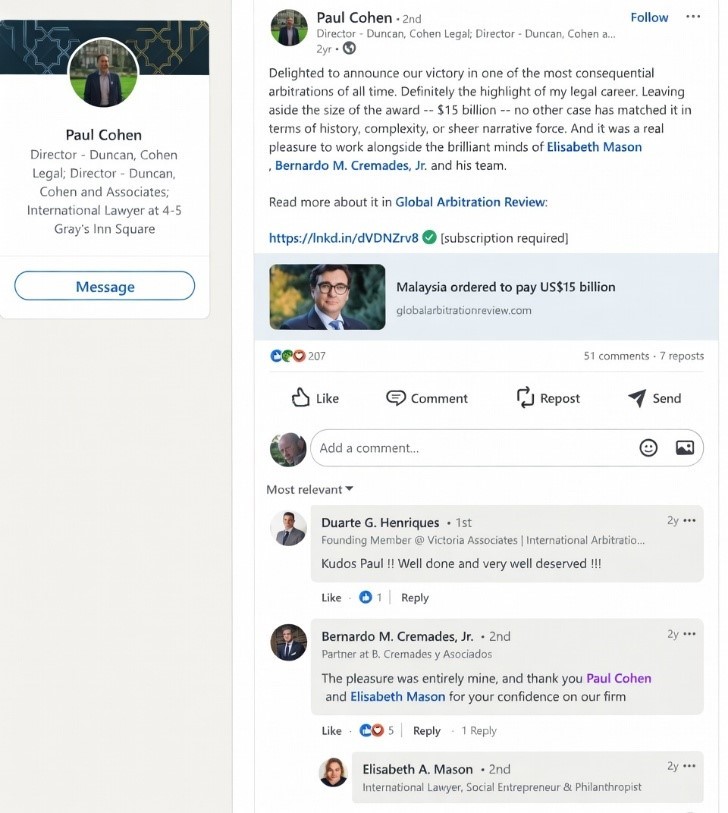Open the Global Arbitration Review mention link

pos(470,202)
